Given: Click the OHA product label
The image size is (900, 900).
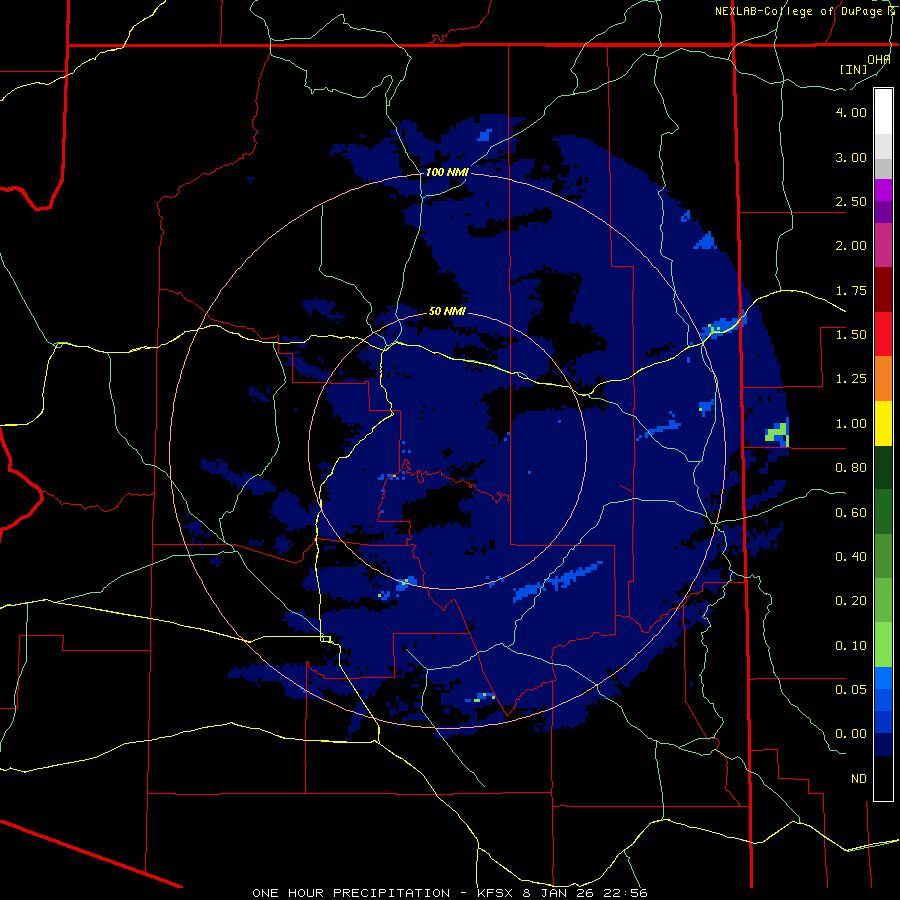Looking at the screenshot, I should pos(879,59).
